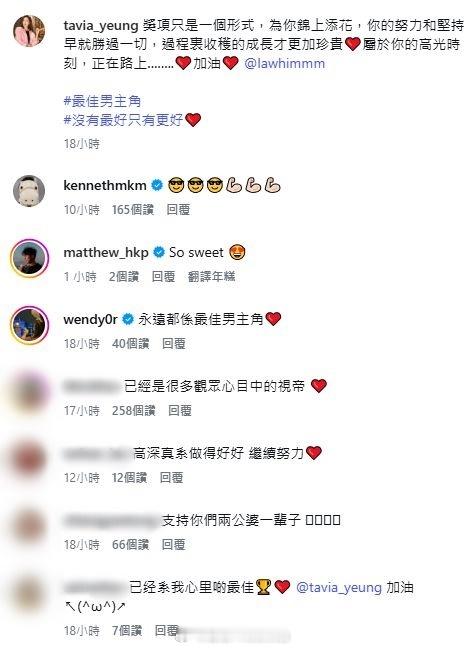Open the @tavia_yeung mention in last comment
The image size is (468, 650).
(339, 587)
